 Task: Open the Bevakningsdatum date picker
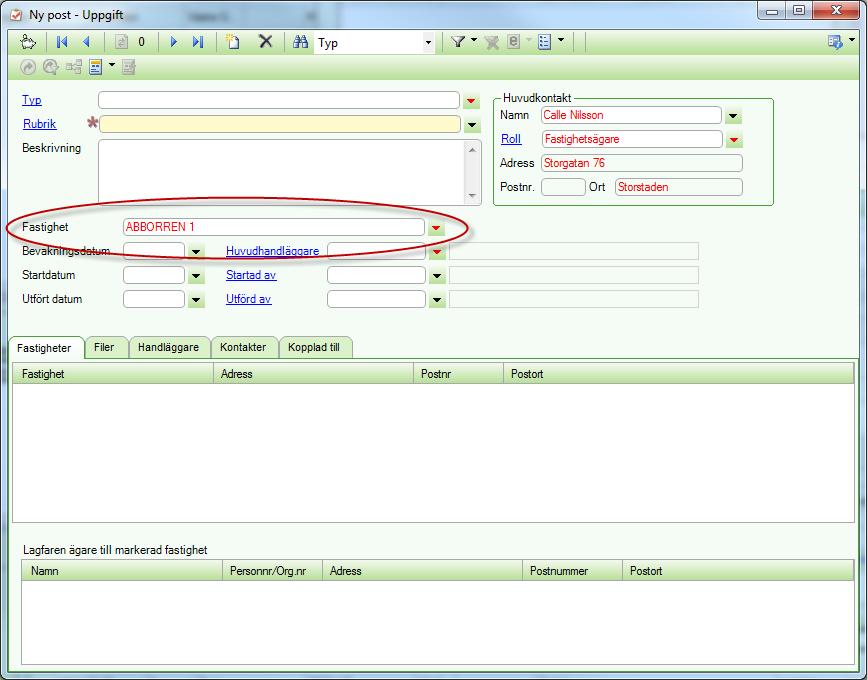[x=196, y=252]
